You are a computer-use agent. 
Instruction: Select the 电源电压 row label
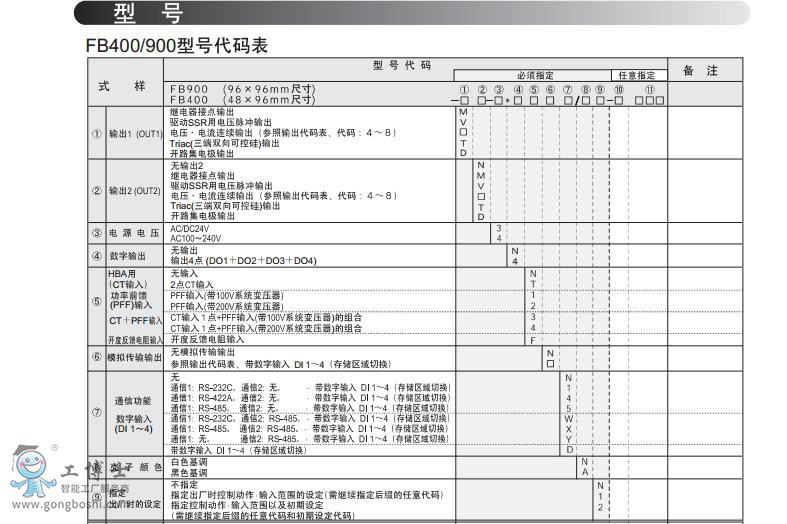point(134,233)
